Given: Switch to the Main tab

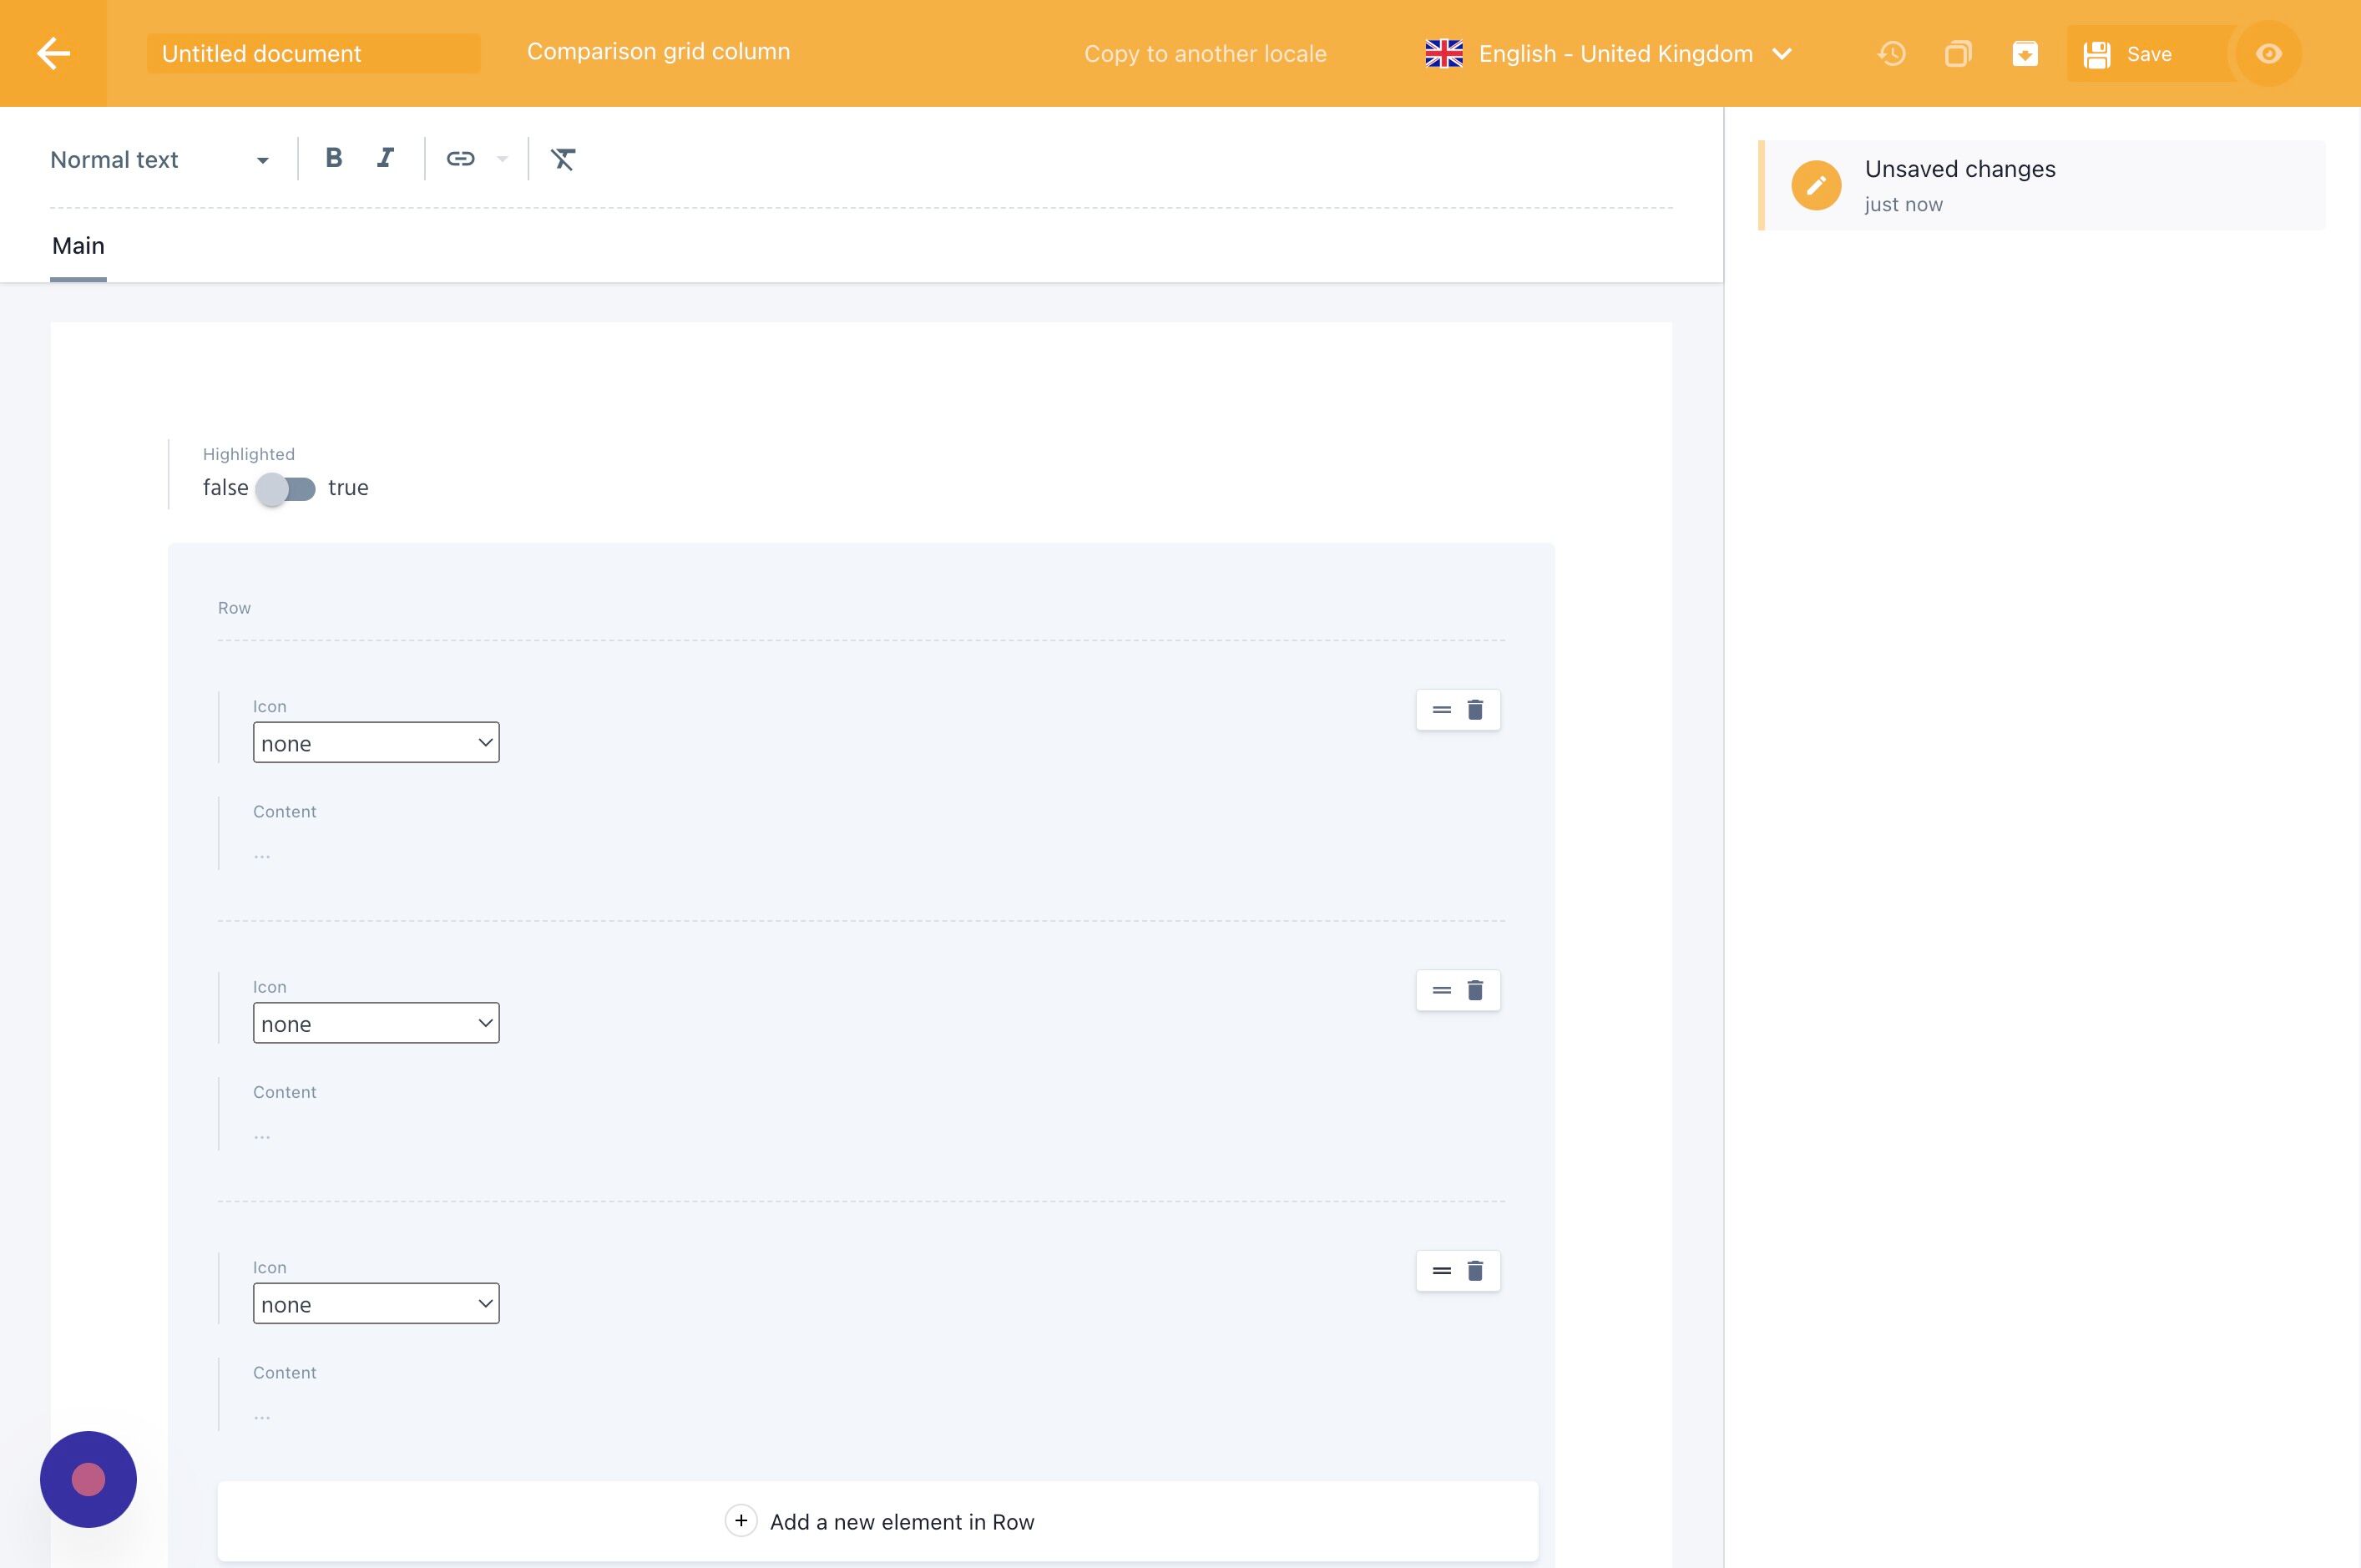Looking at the screenshot, I should pyautogui.click(x=78, y=246).
